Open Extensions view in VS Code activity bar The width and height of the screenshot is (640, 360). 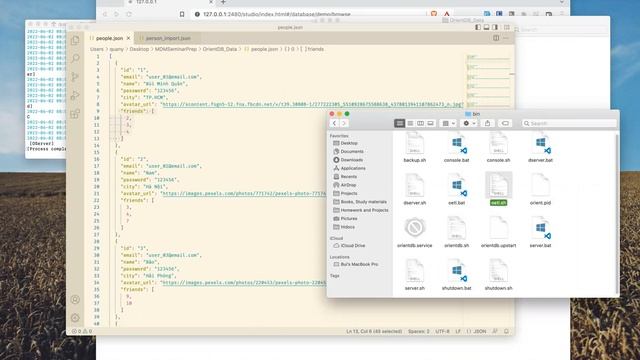[x=75, y=113]
